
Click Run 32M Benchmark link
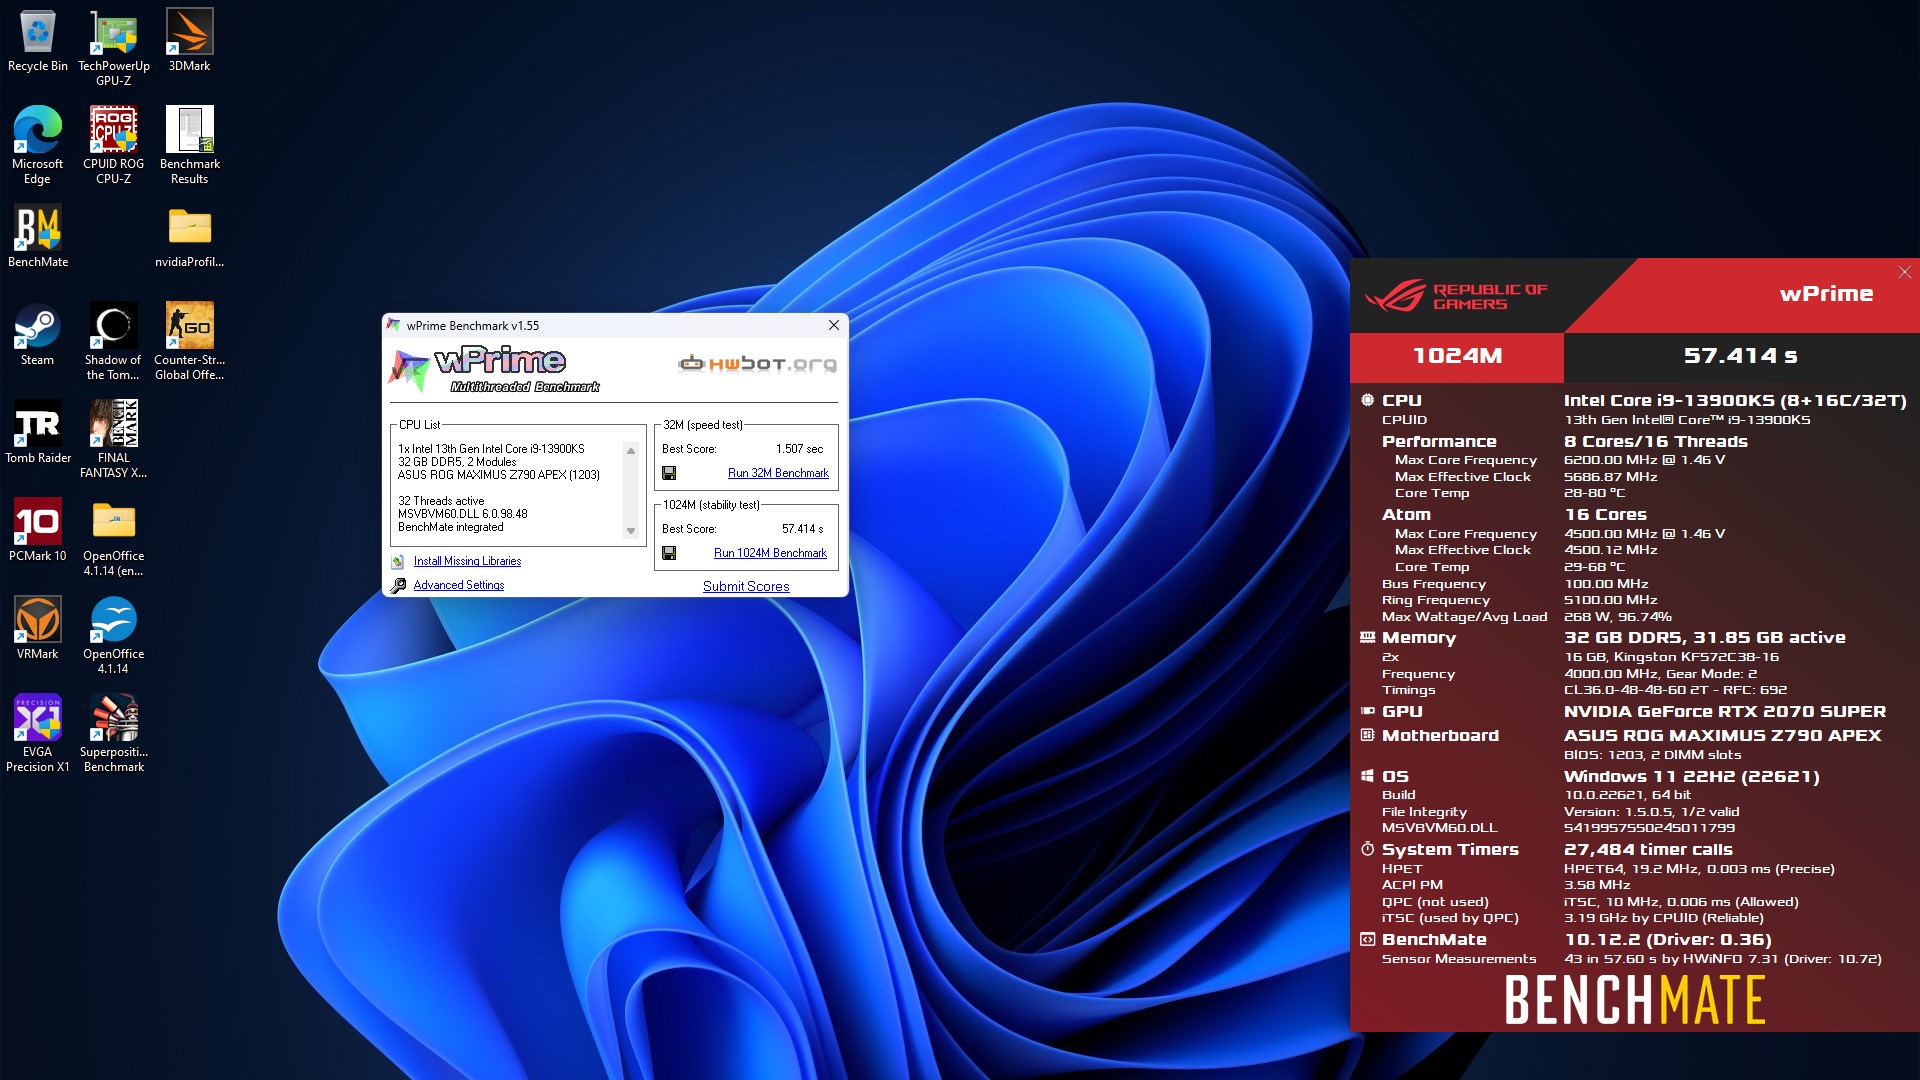pyautogui.click(x=778, y=473)
